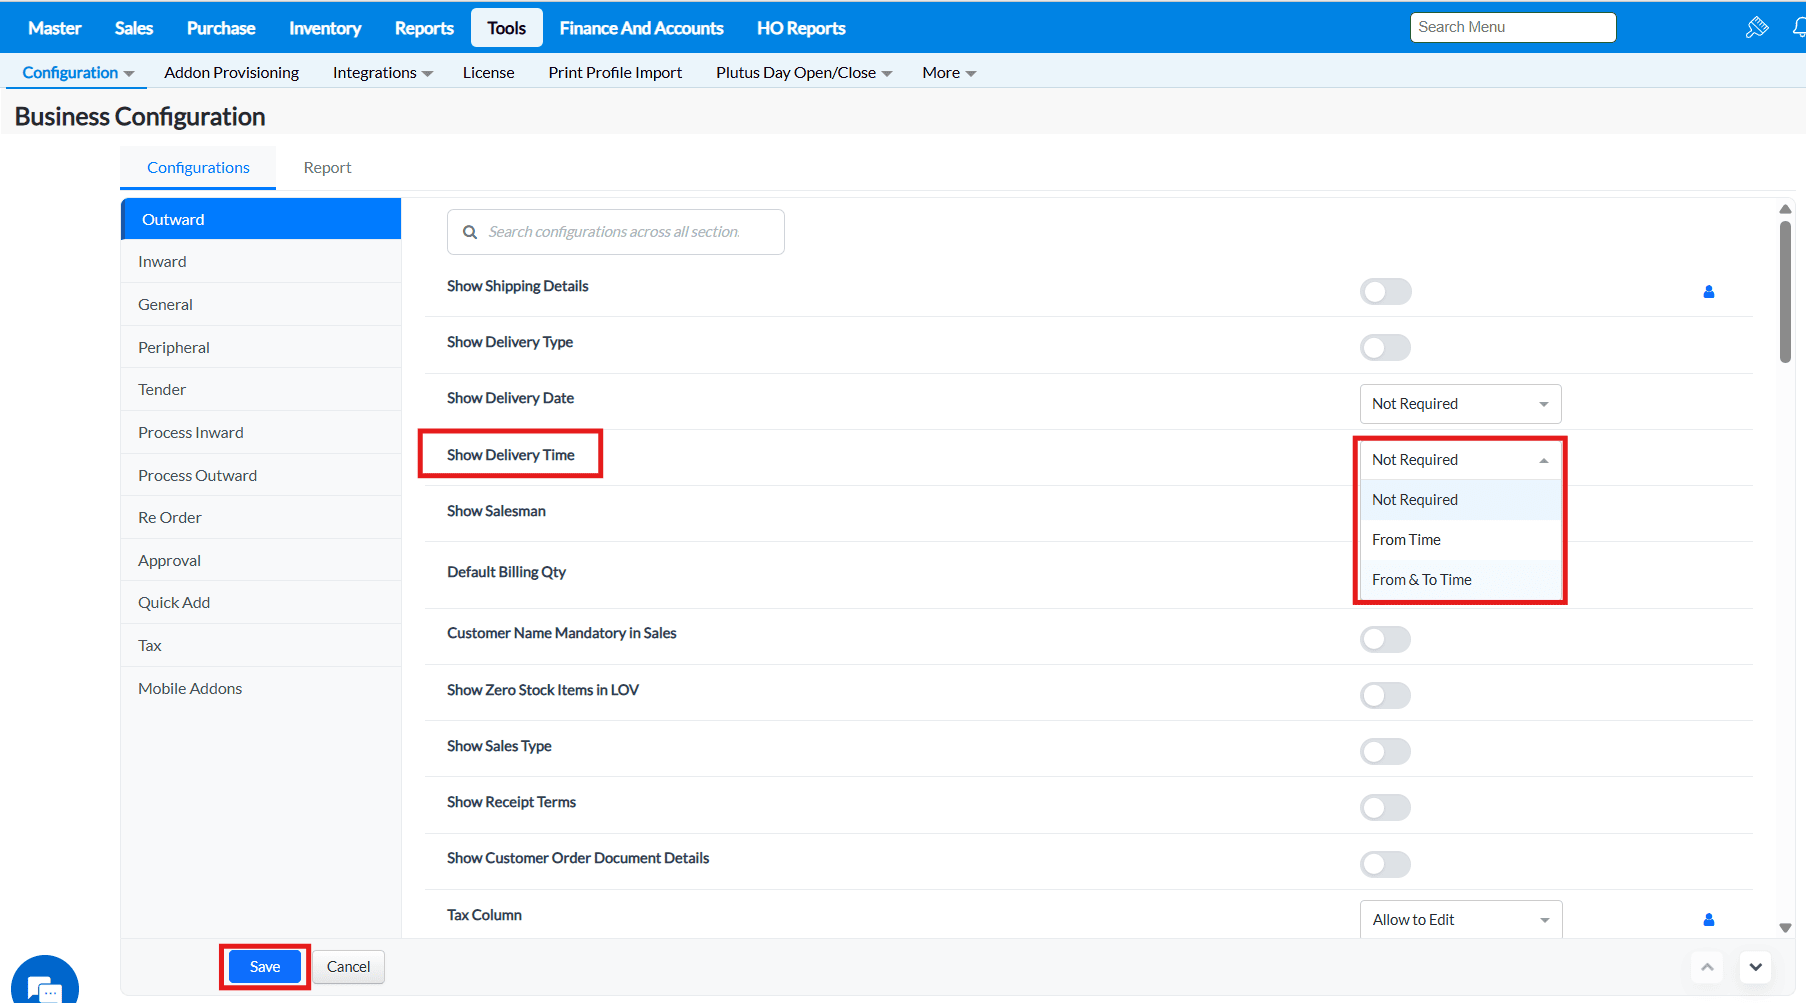Image resolution: width=1806 pixels, height=1003 pixels.
Task: Toggle Show Zero Stock Items in LOV
Action: tap(1386, 695)
